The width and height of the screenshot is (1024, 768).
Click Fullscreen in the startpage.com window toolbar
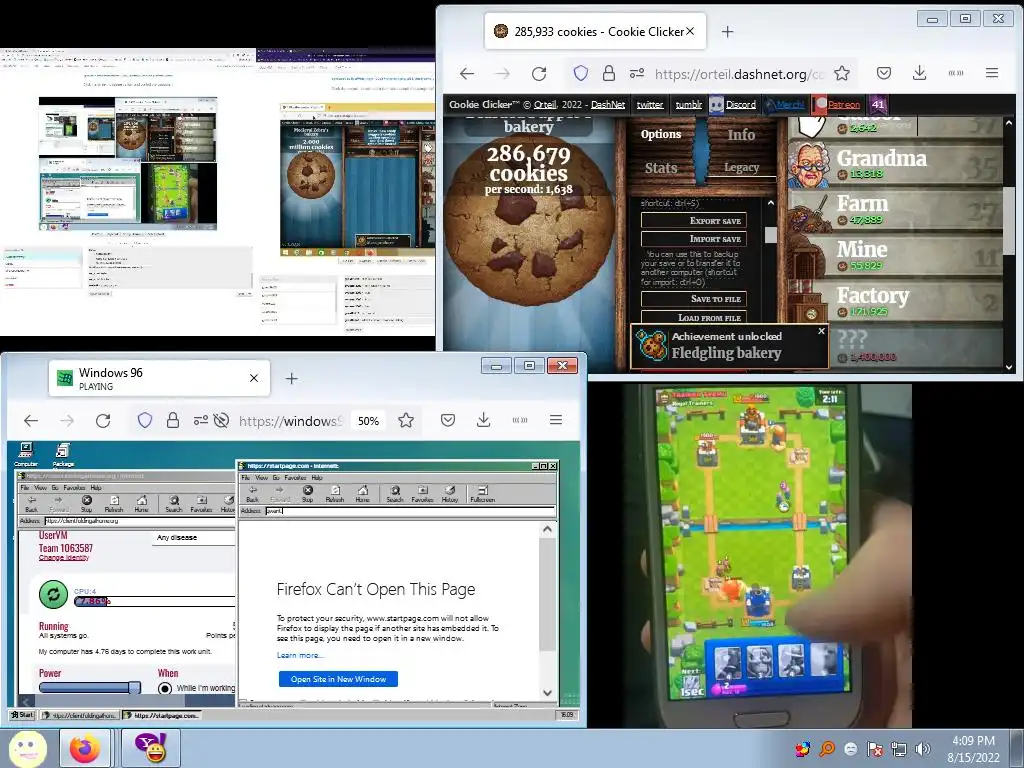482,494
